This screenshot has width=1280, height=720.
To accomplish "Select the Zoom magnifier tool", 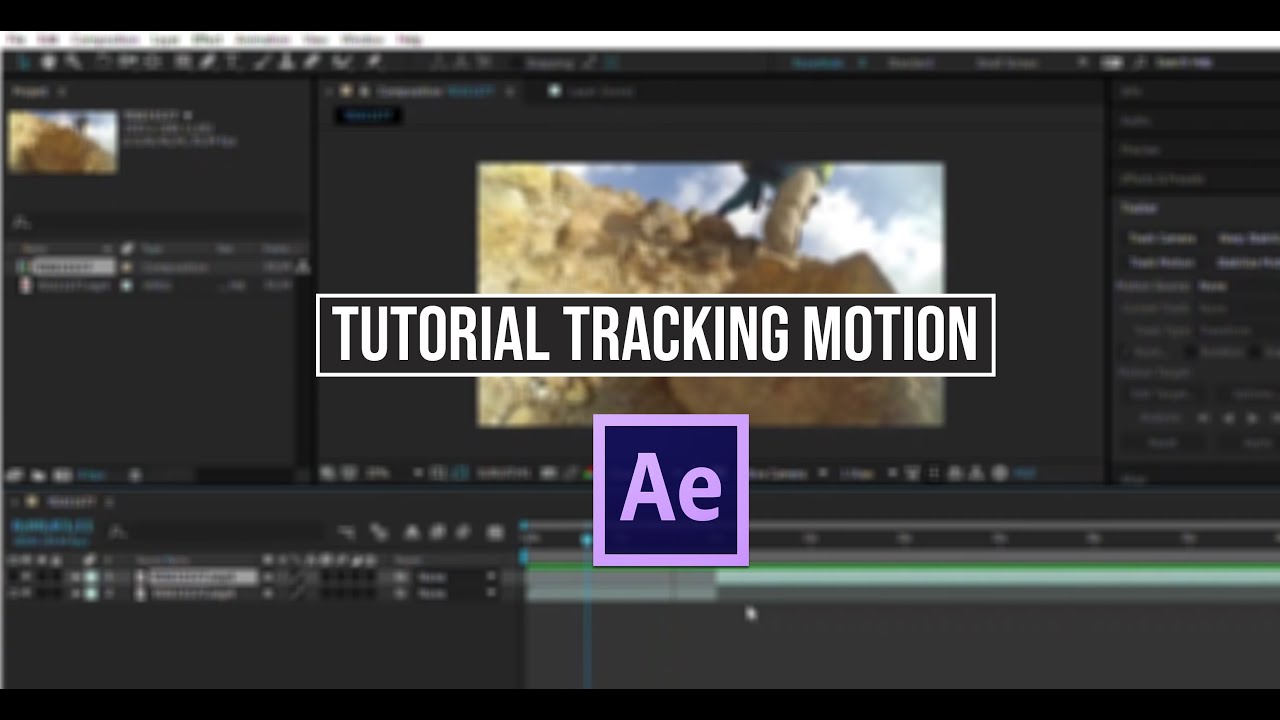I will [72, 62].
